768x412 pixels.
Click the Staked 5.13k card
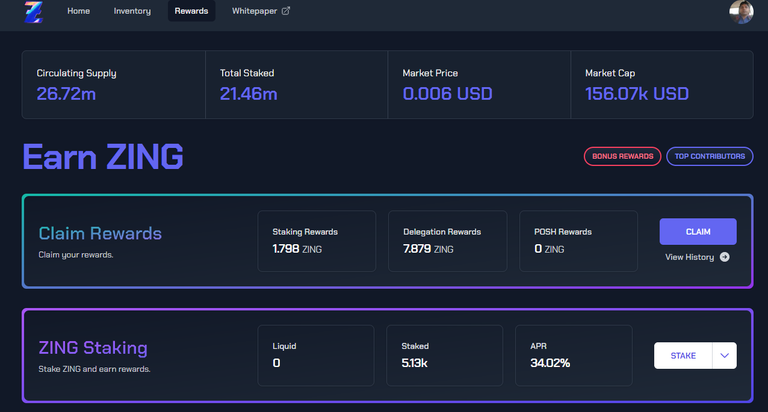445,356
